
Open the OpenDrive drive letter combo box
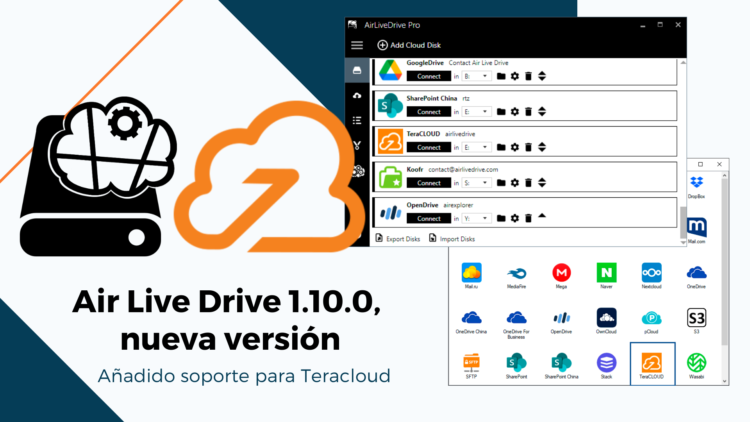[476, 218]
